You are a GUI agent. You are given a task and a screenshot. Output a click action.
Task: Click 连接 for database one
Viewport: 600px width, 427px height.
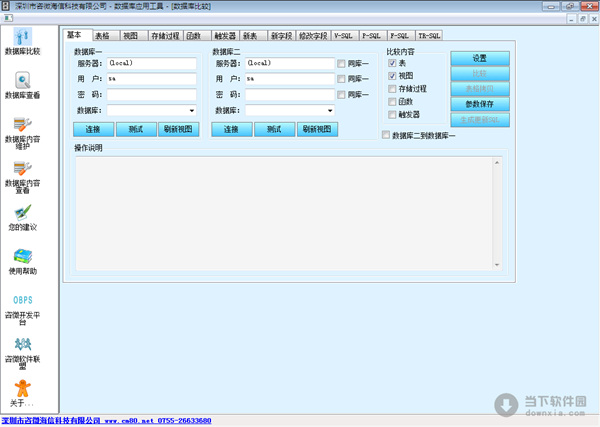(x=93, y=129)
